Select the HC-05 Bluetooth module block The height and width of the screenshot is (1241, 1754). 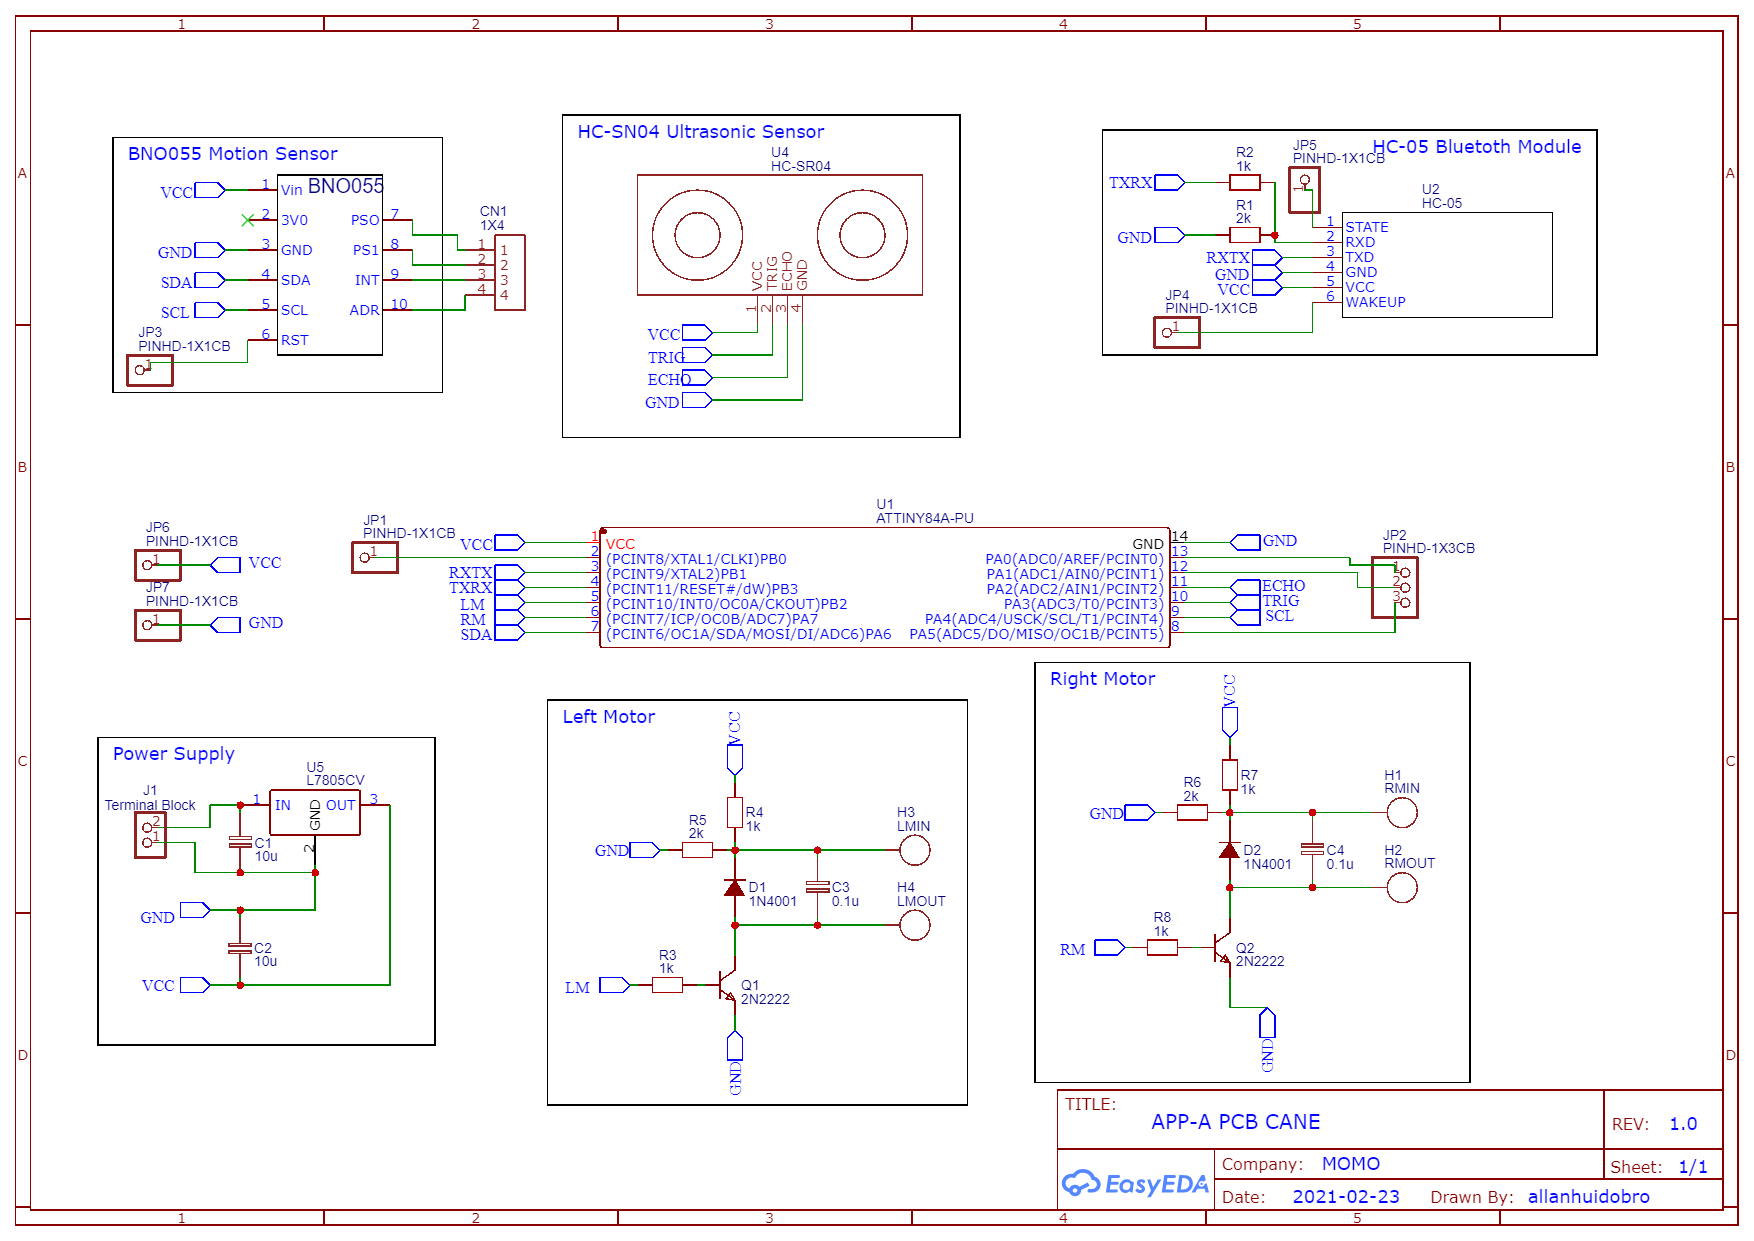(1447, 265)
